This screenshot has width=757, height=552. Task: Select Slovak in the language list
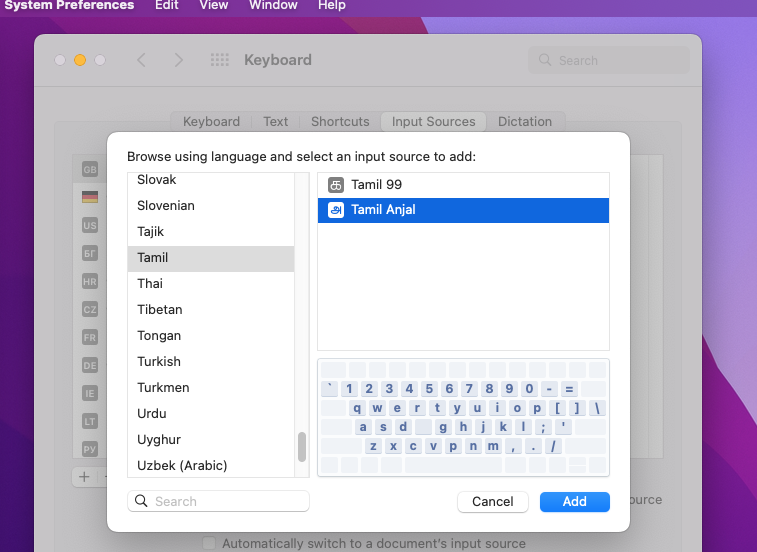tap(211, 180)
